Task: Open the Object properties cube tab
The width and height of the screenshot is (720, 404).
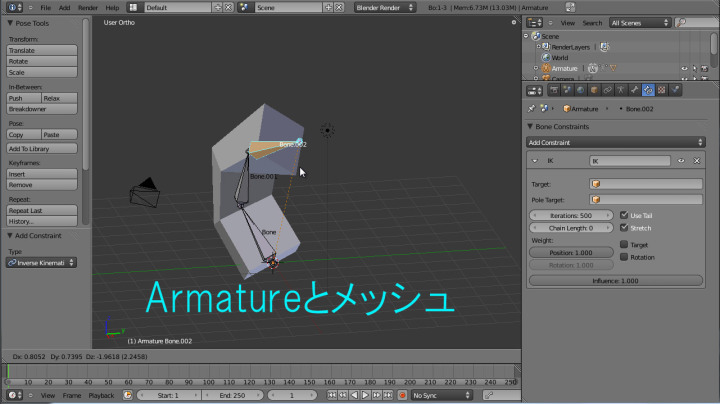Action: coord(592,90)
